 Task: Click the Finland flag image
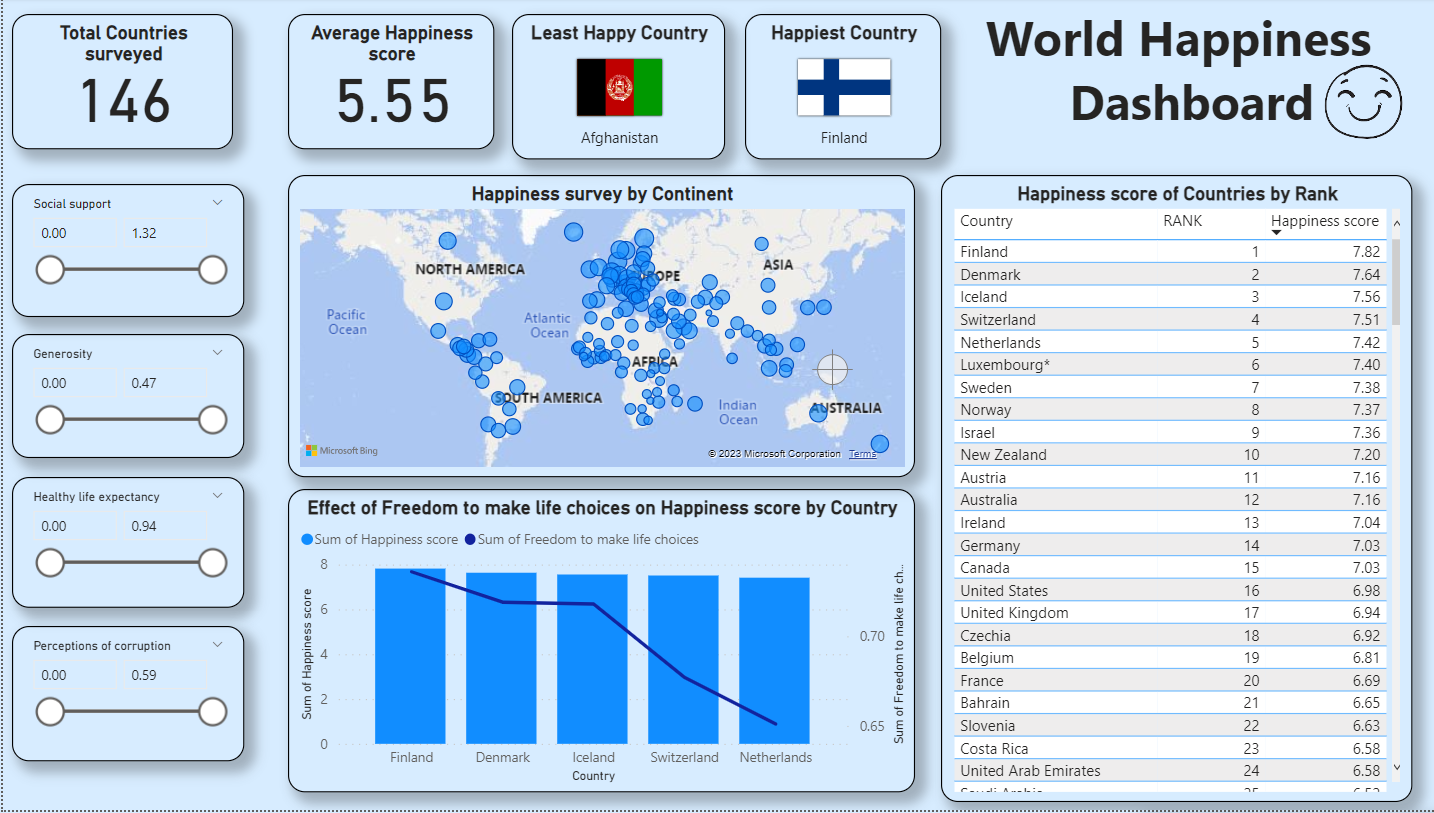click(x=843, y=87)
